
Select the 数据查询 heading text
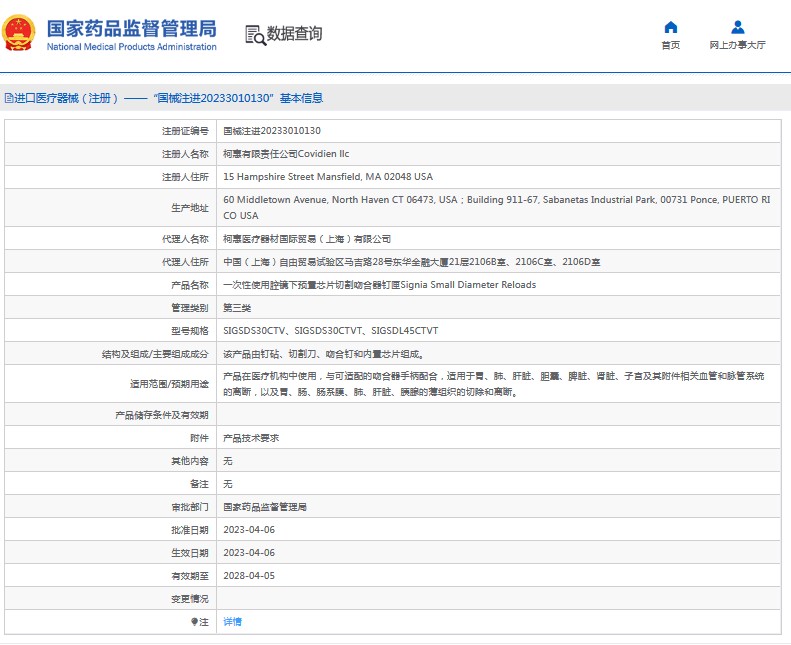click(294, 34)
